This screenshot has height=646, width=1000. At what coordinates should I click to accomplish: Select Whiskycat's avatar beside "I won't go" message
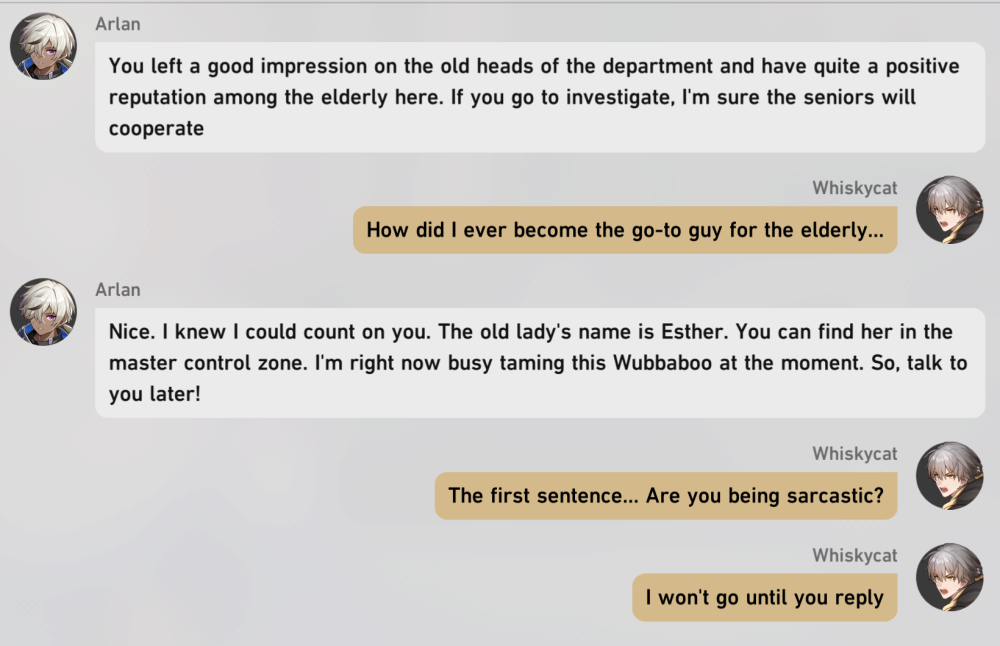[949, 577]
